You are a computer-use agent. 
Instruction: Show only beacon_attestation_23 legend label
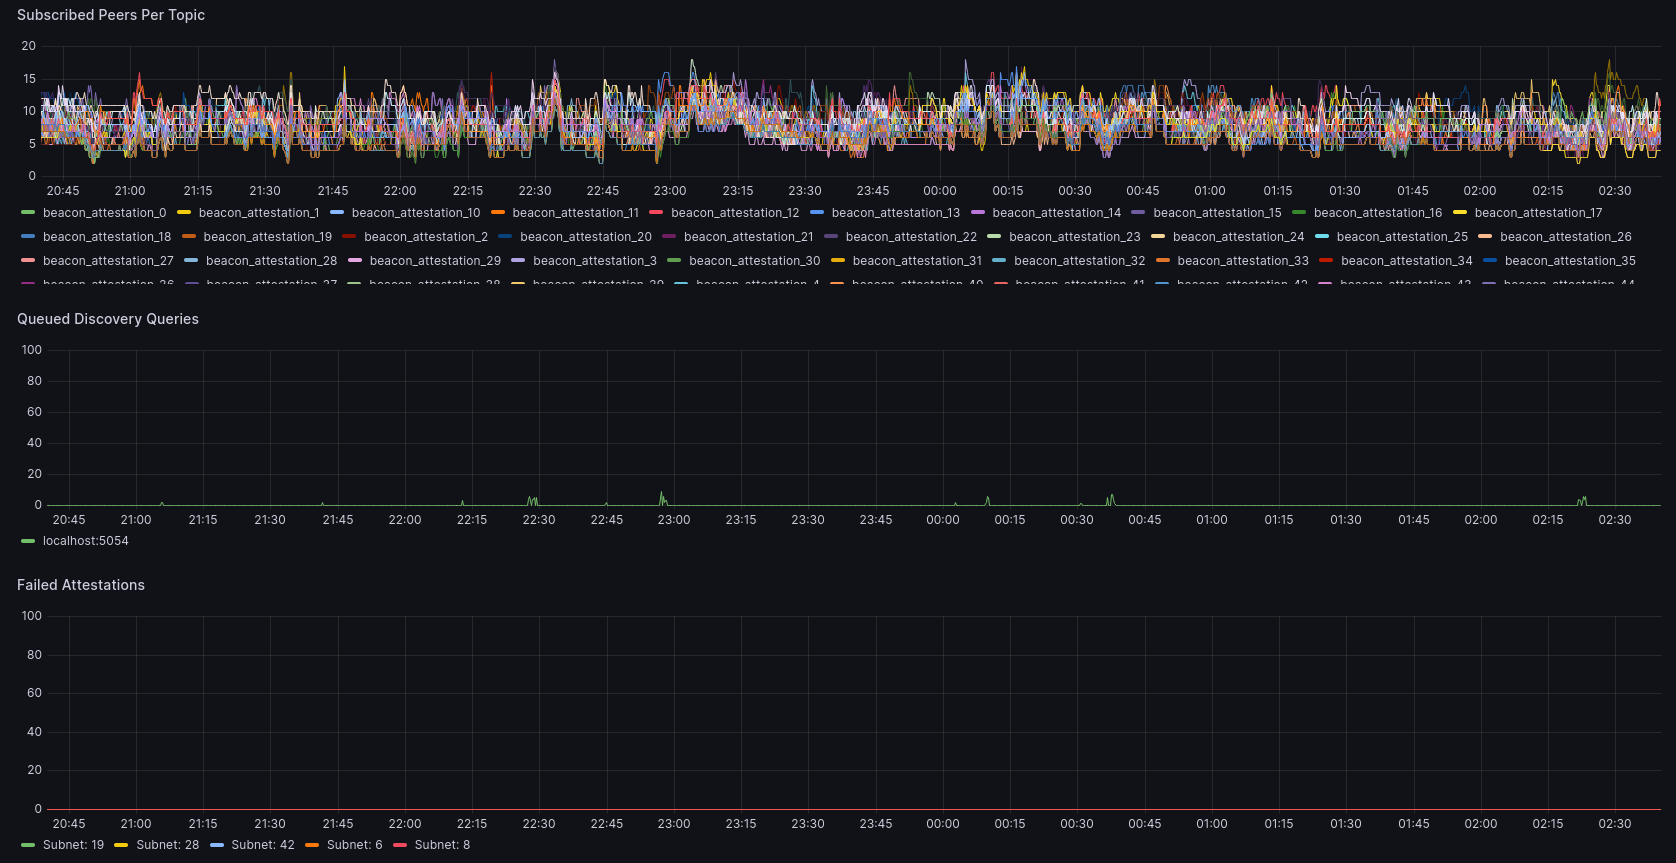click(x=1075, y=237)
